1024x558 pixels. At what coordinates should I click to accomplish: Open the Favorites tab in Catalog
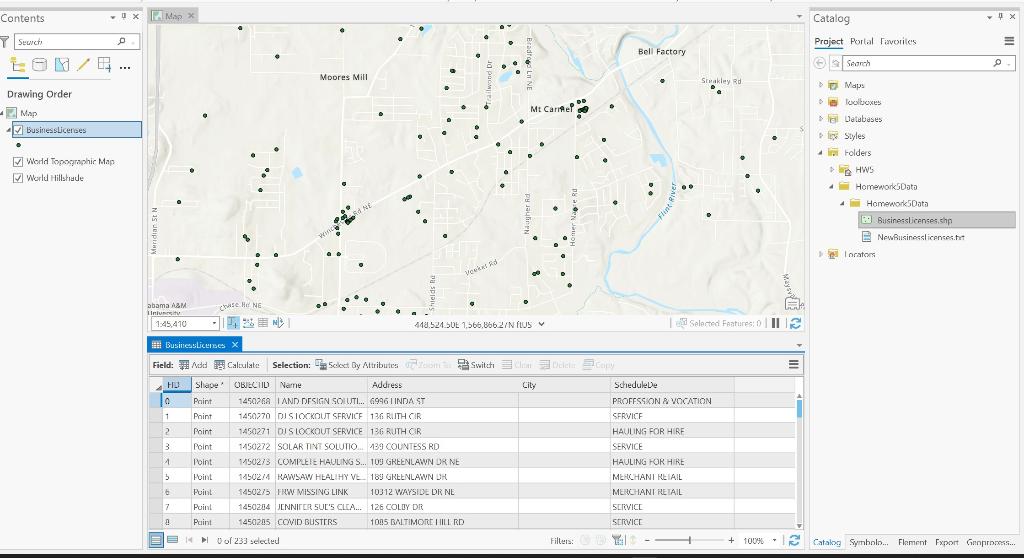tap(898, 41)
